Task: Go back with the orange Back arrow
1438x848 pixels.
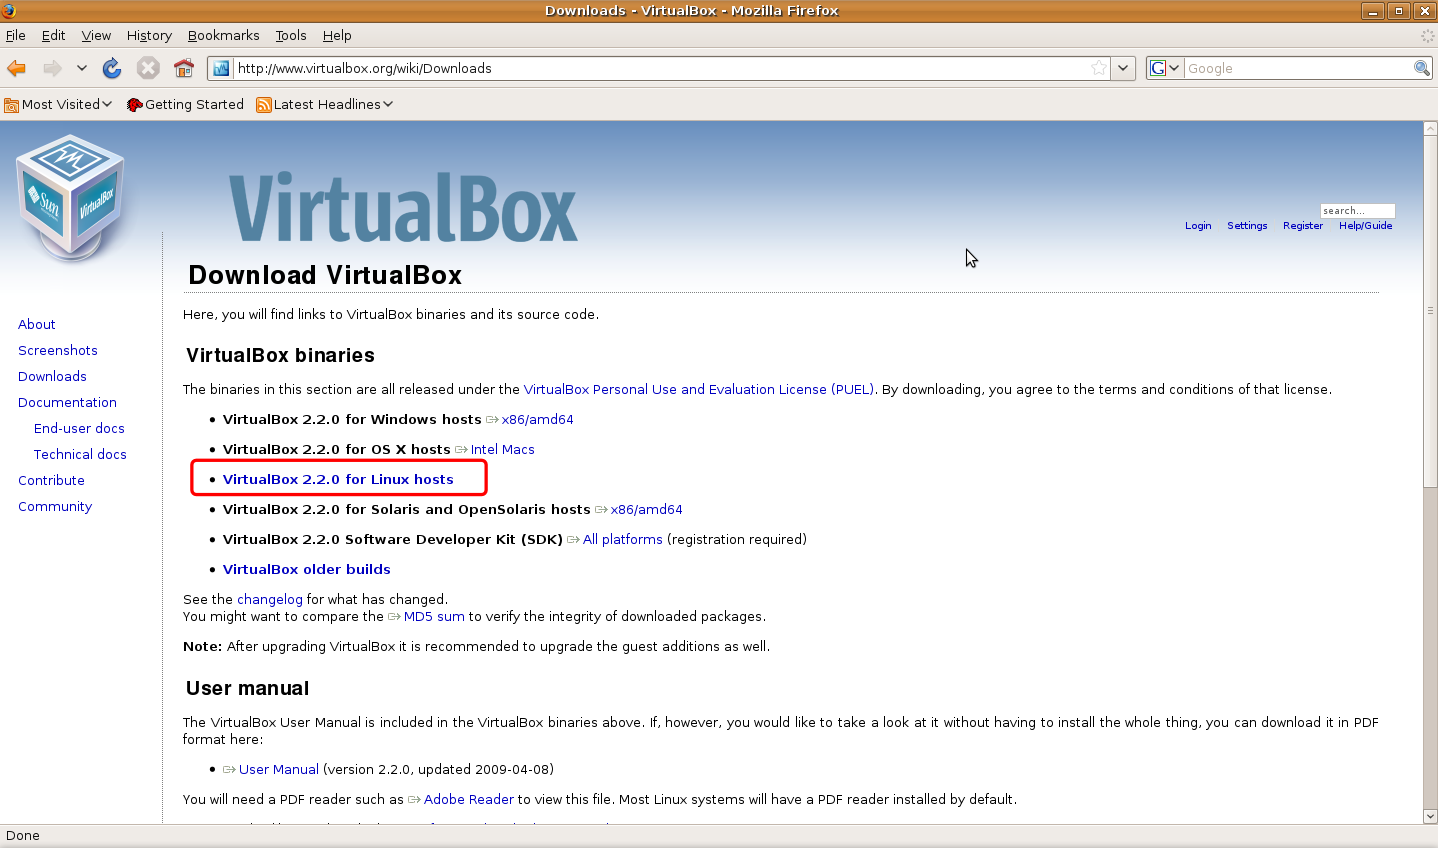Action: 16,68
